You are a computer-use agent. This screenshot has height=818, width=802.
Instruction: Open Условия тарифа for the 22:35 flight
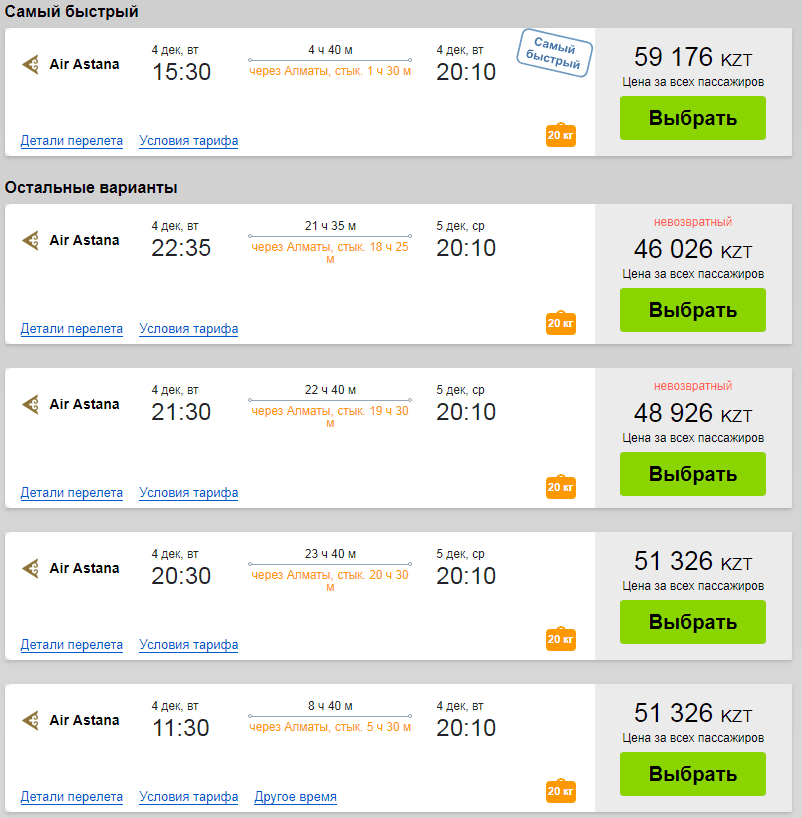(x=188, y=329)
